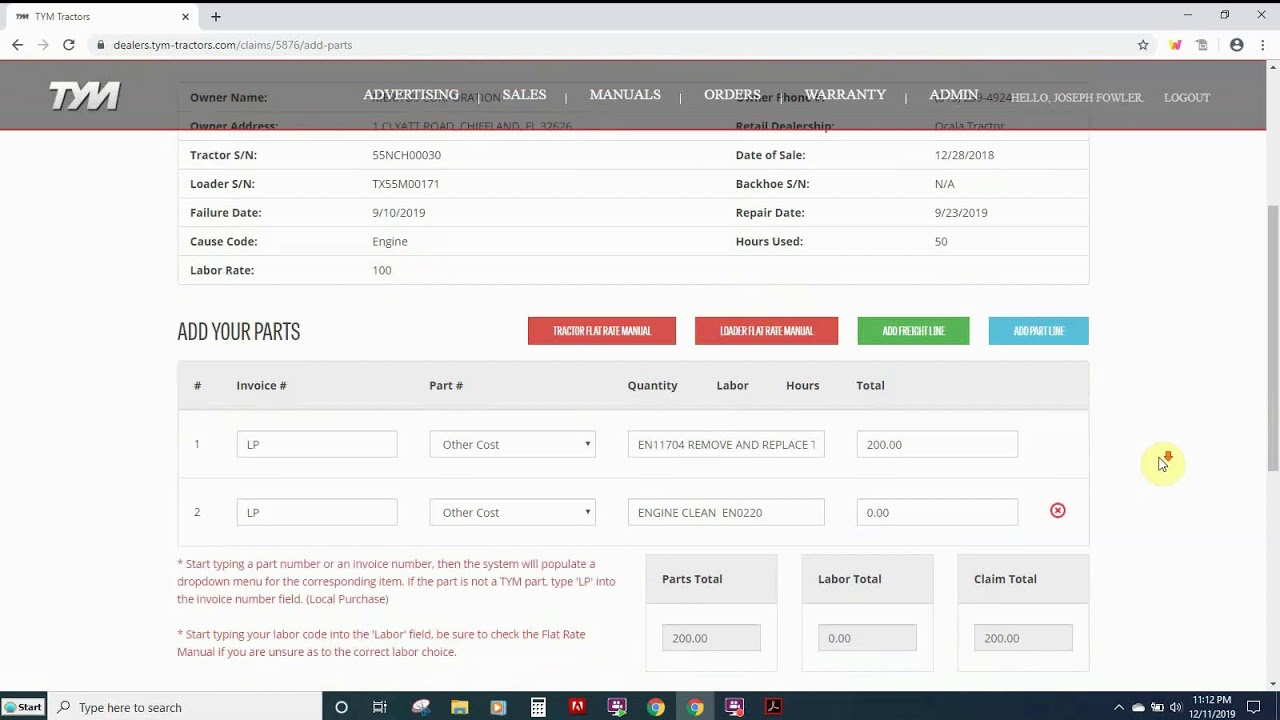Click the TYM logo

click(x=85, y=97)
